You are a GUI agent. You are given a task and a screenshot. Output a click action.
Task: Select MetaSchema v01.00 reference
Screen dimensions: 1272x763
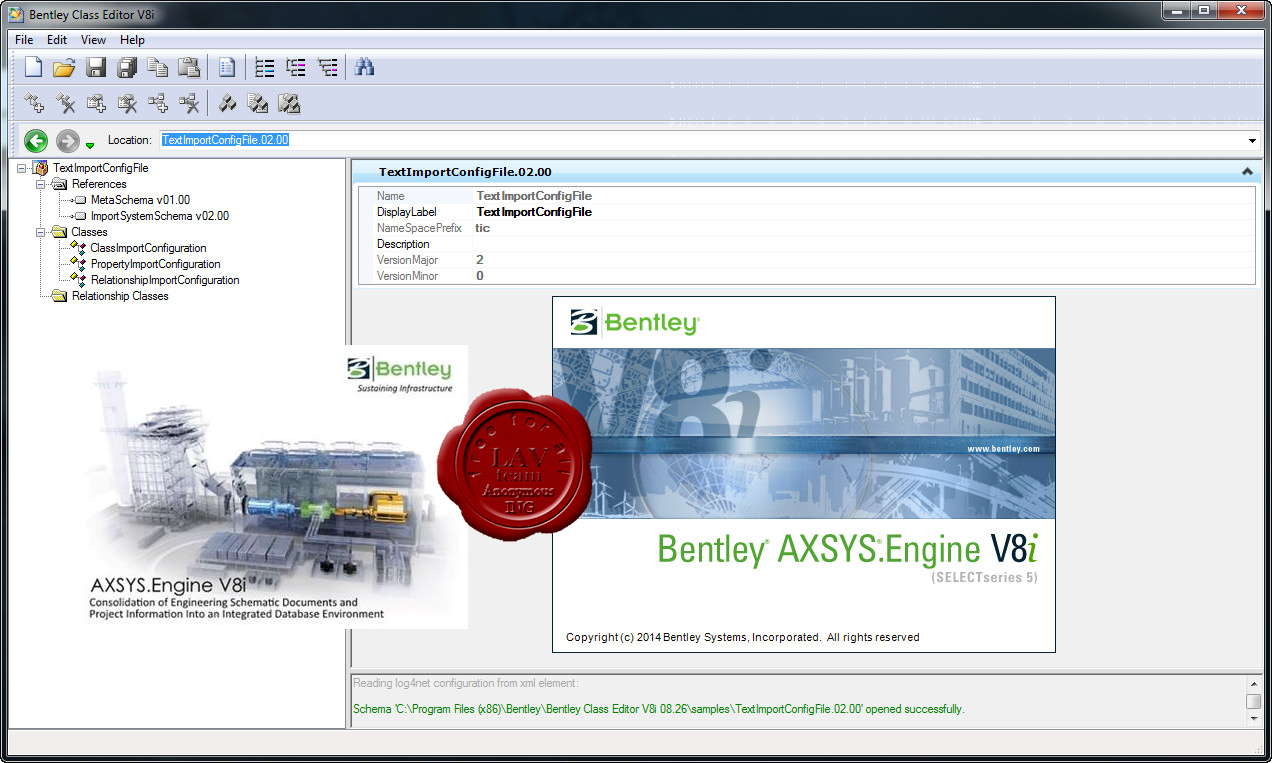tap(140, 200)
